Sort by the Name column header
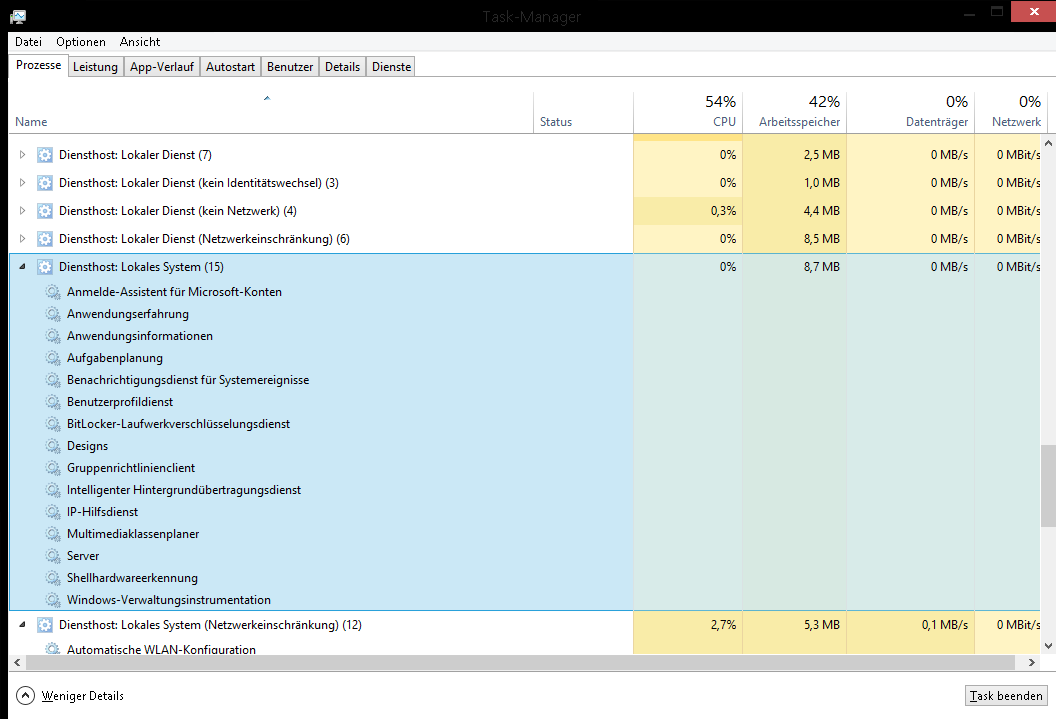Screen dimensions: 1056x719 point(271,112)
